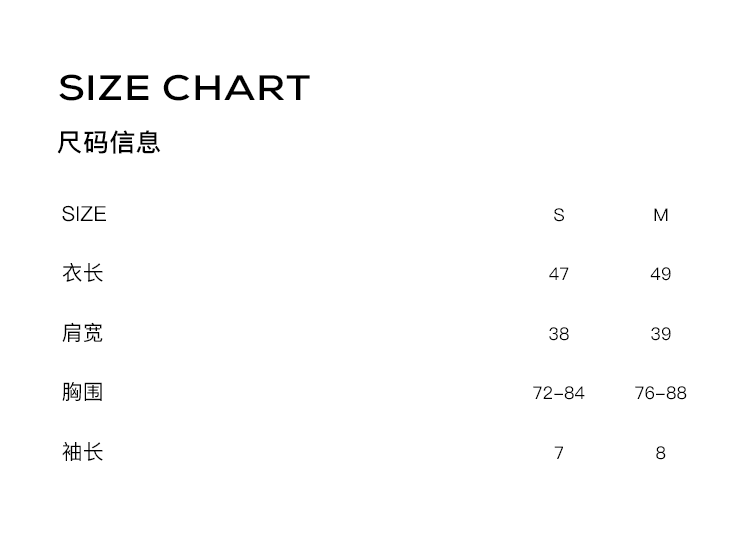Click the 衣长 row label
750x544 pixels.
pos(83,273)
